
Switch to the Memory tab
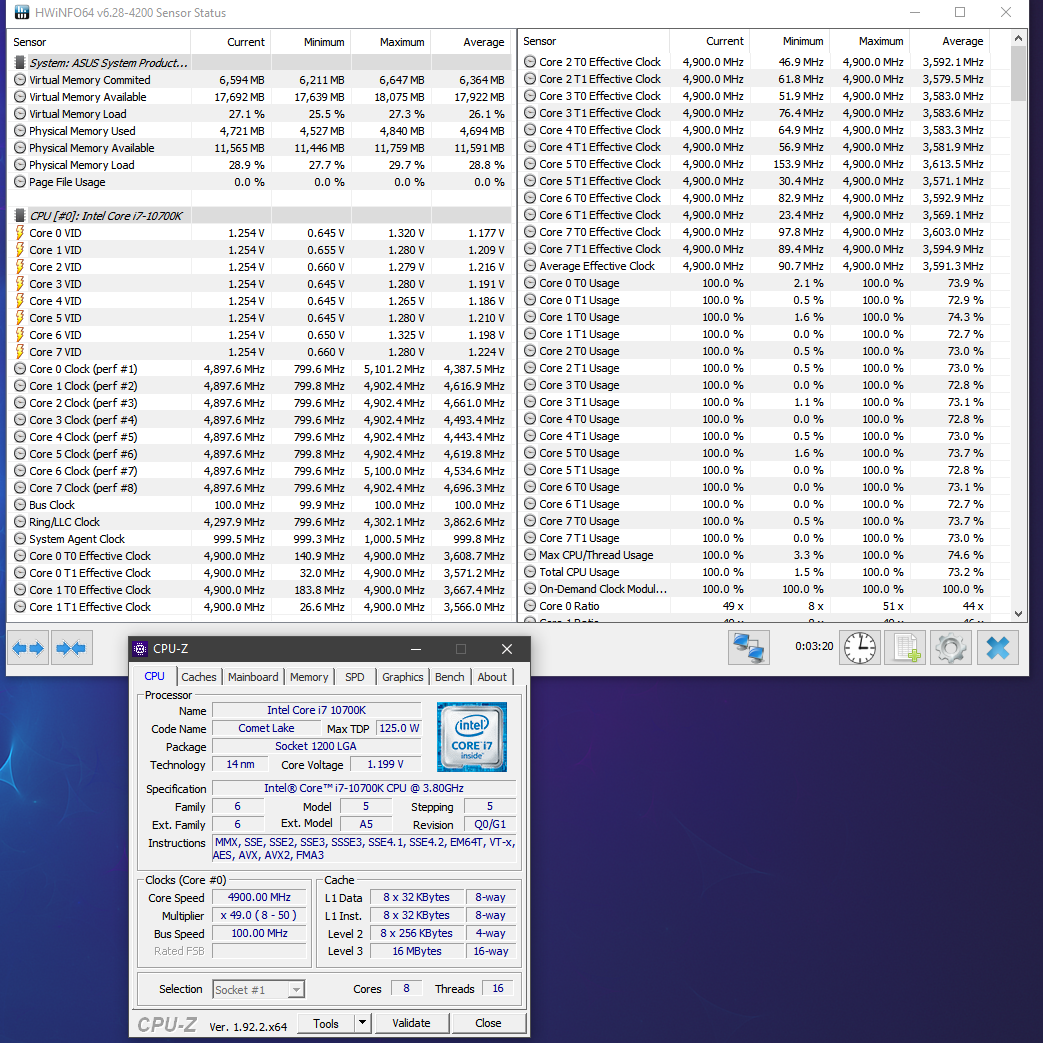(x=309, y=676)
